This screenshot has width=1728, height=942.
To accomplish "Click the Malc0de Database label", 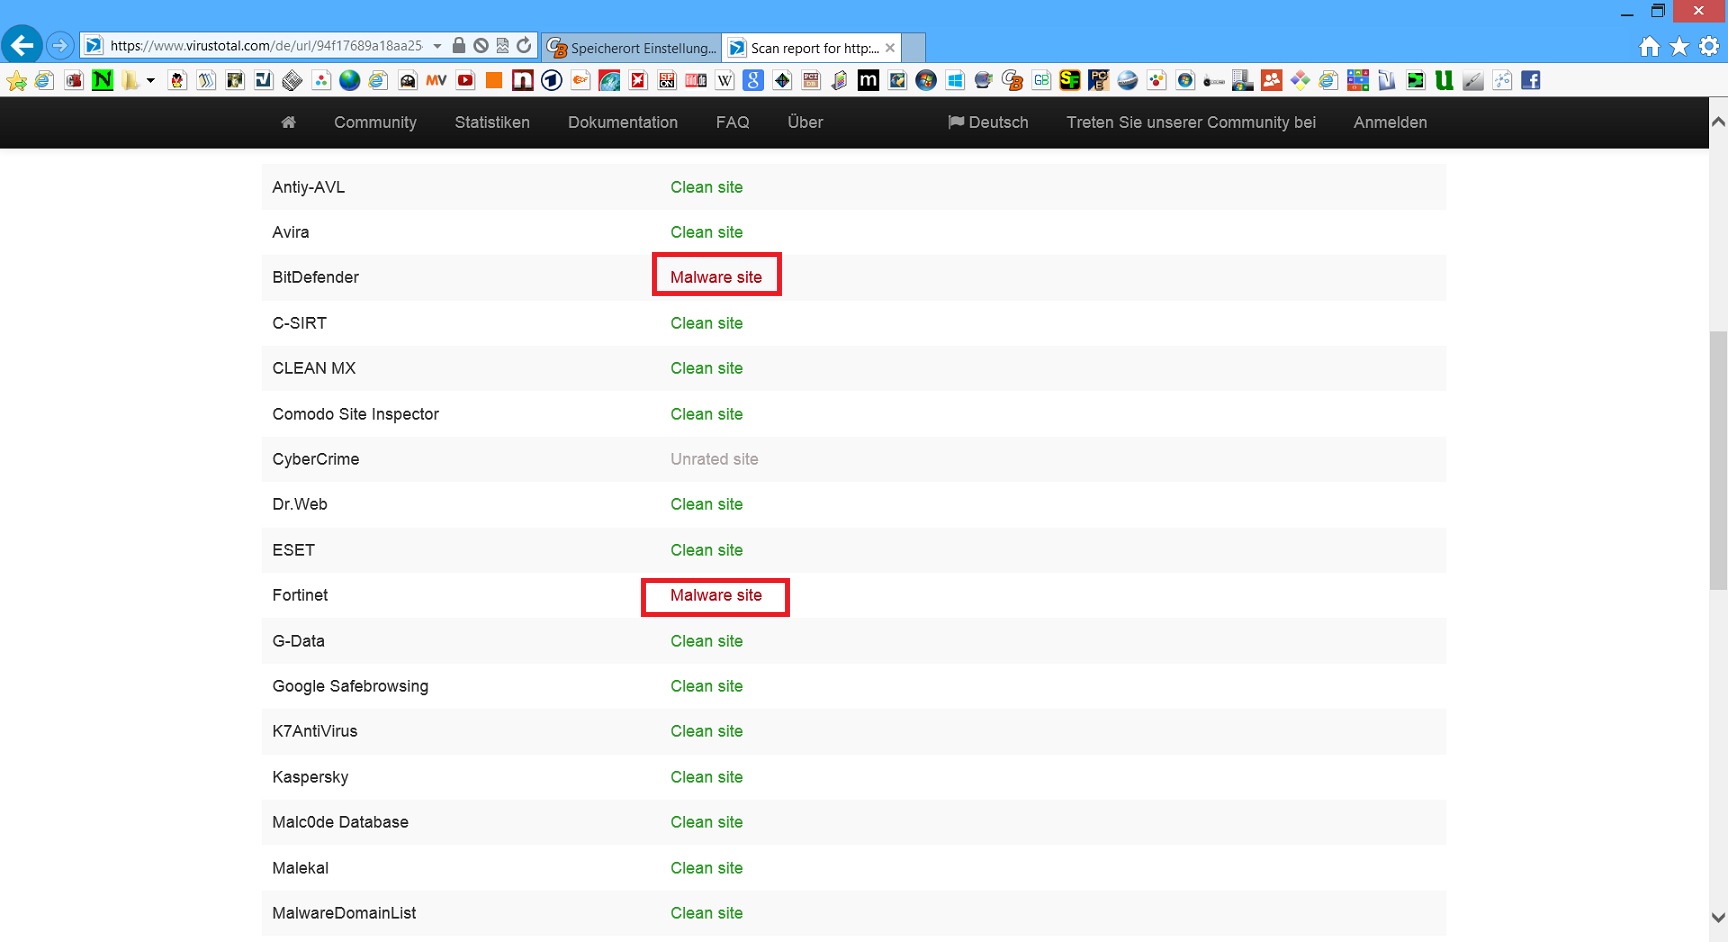I will point(340,822).
